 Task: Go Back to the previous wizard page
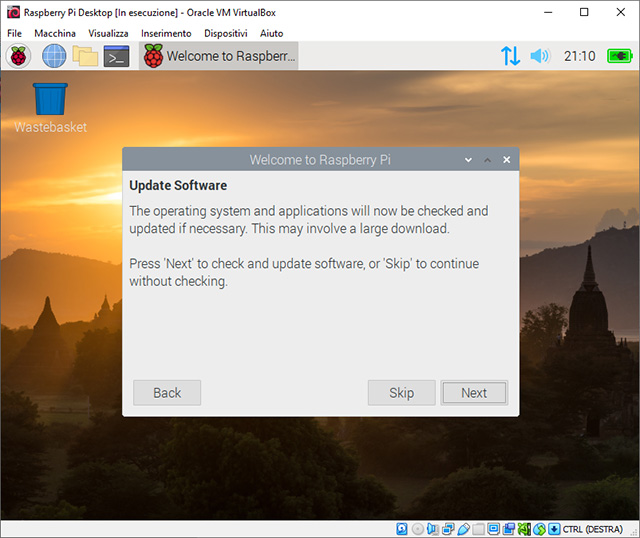pos(167,393)
